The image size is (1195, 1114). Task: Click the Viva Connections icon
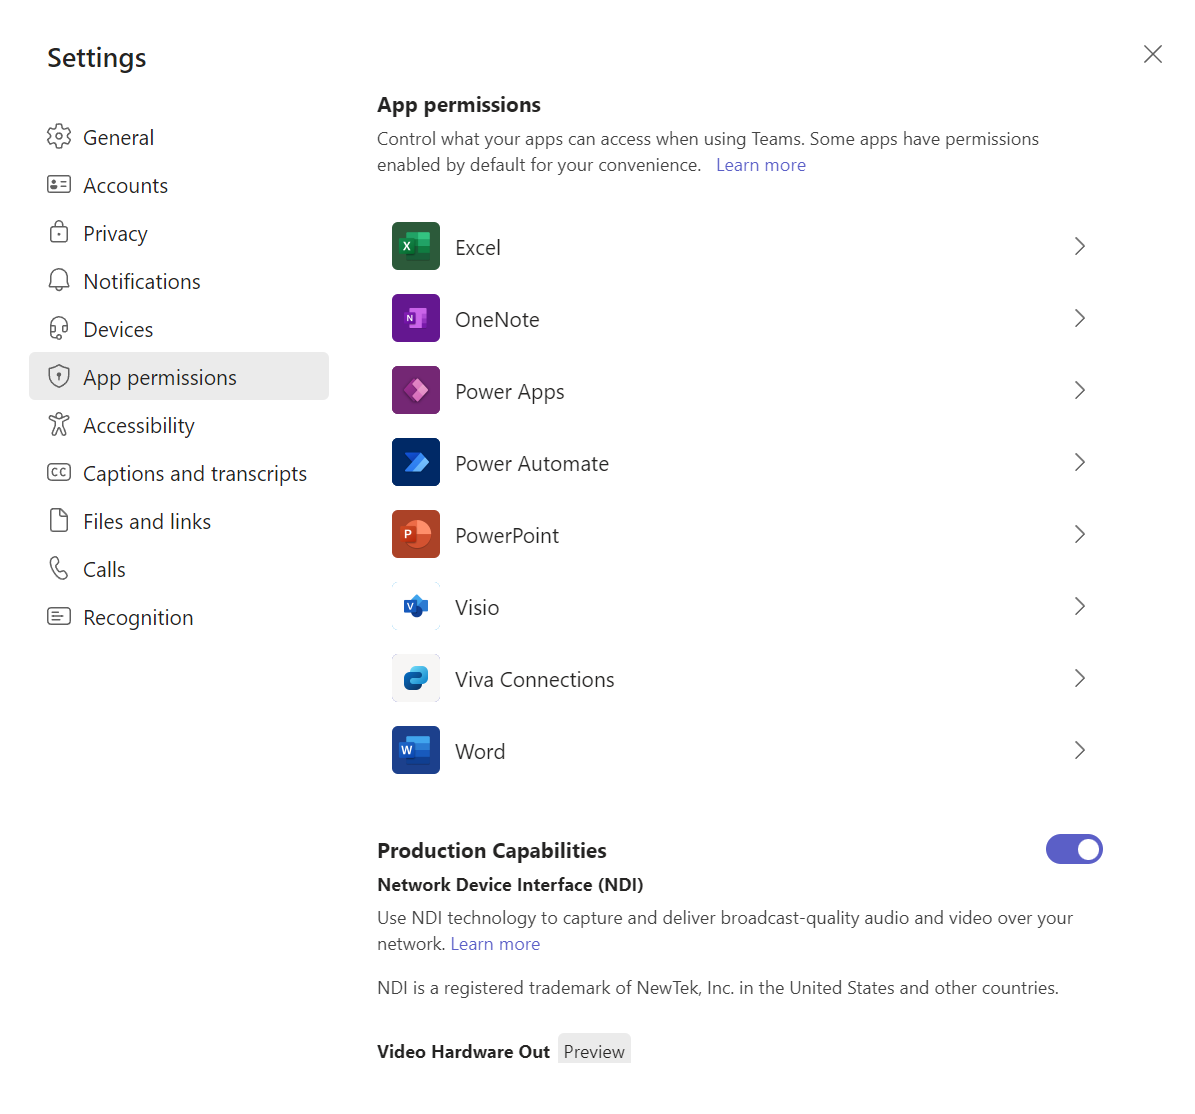(x=415, y=678)
